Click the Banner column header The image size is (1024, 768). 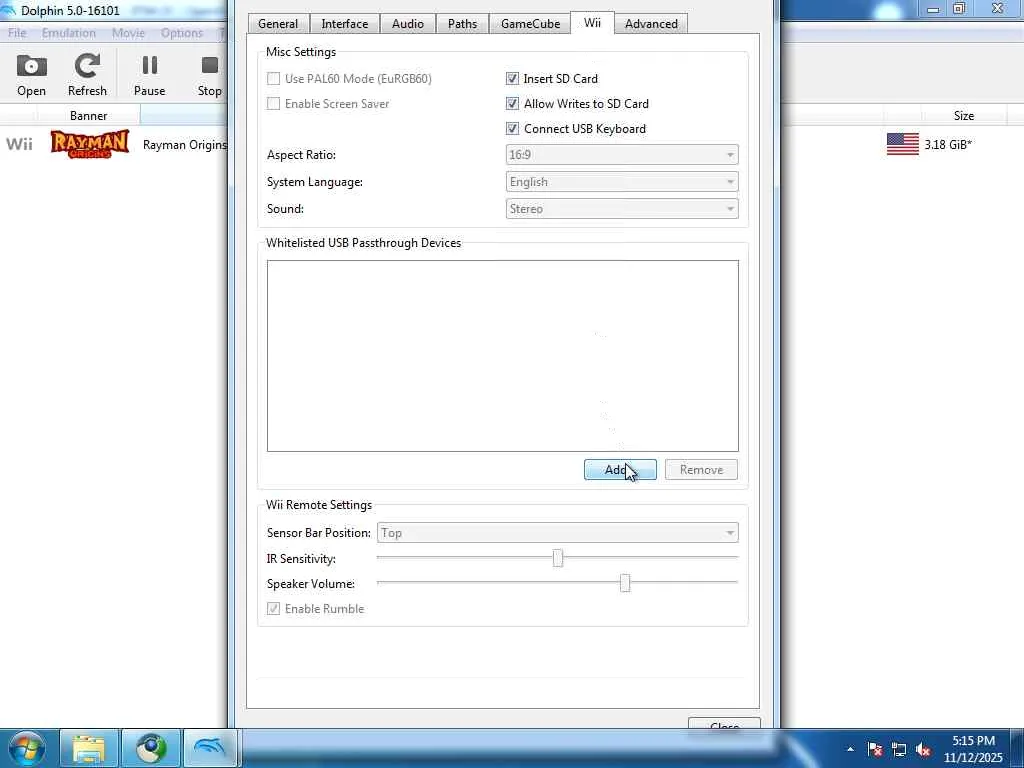point(89,116)
